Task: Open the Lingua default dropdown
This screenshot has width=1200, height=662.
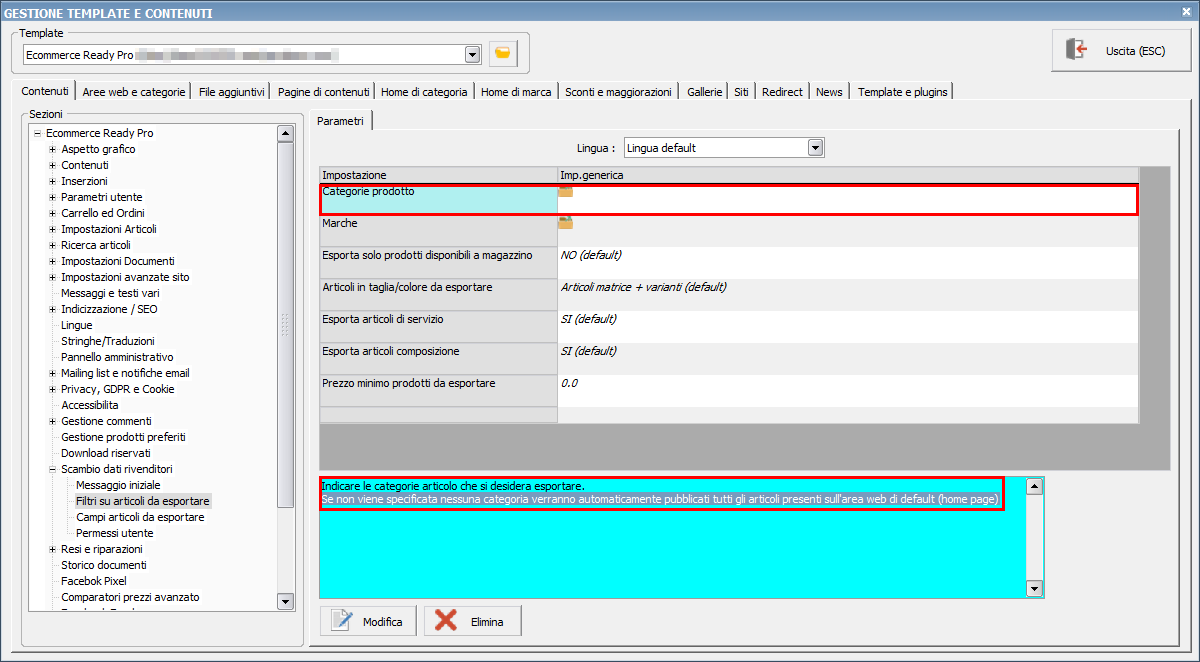Action: 815,148
